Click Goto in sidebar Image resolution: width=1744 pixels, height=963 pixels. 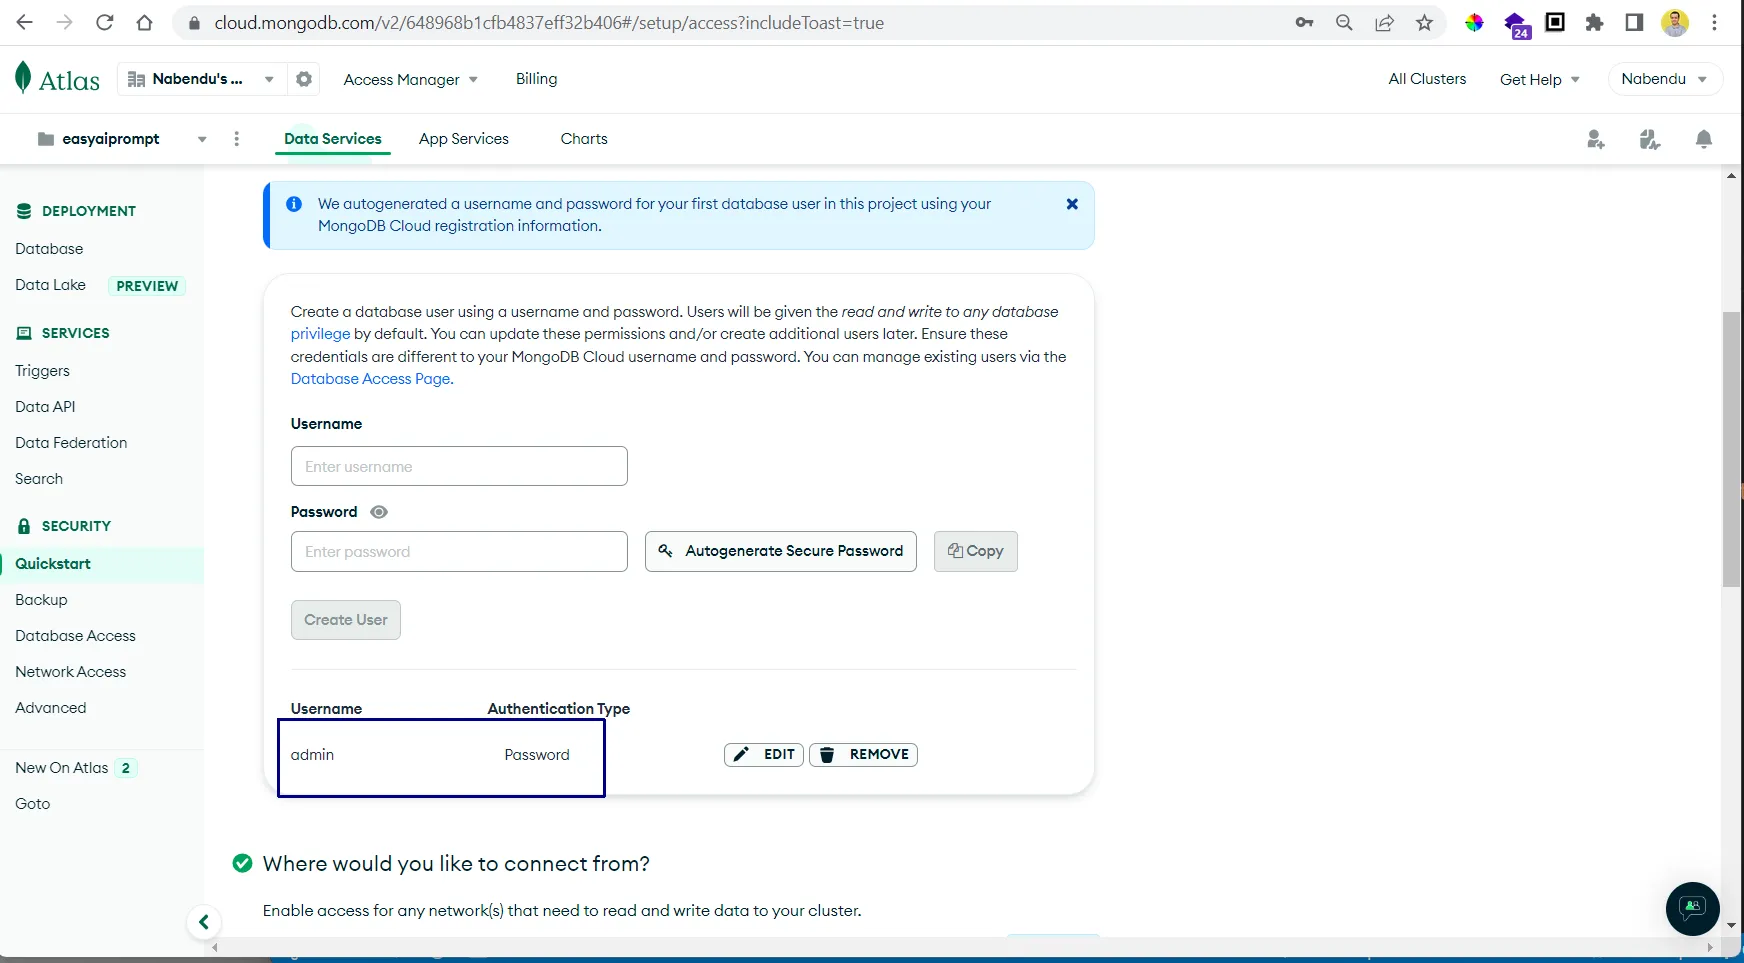32,804
